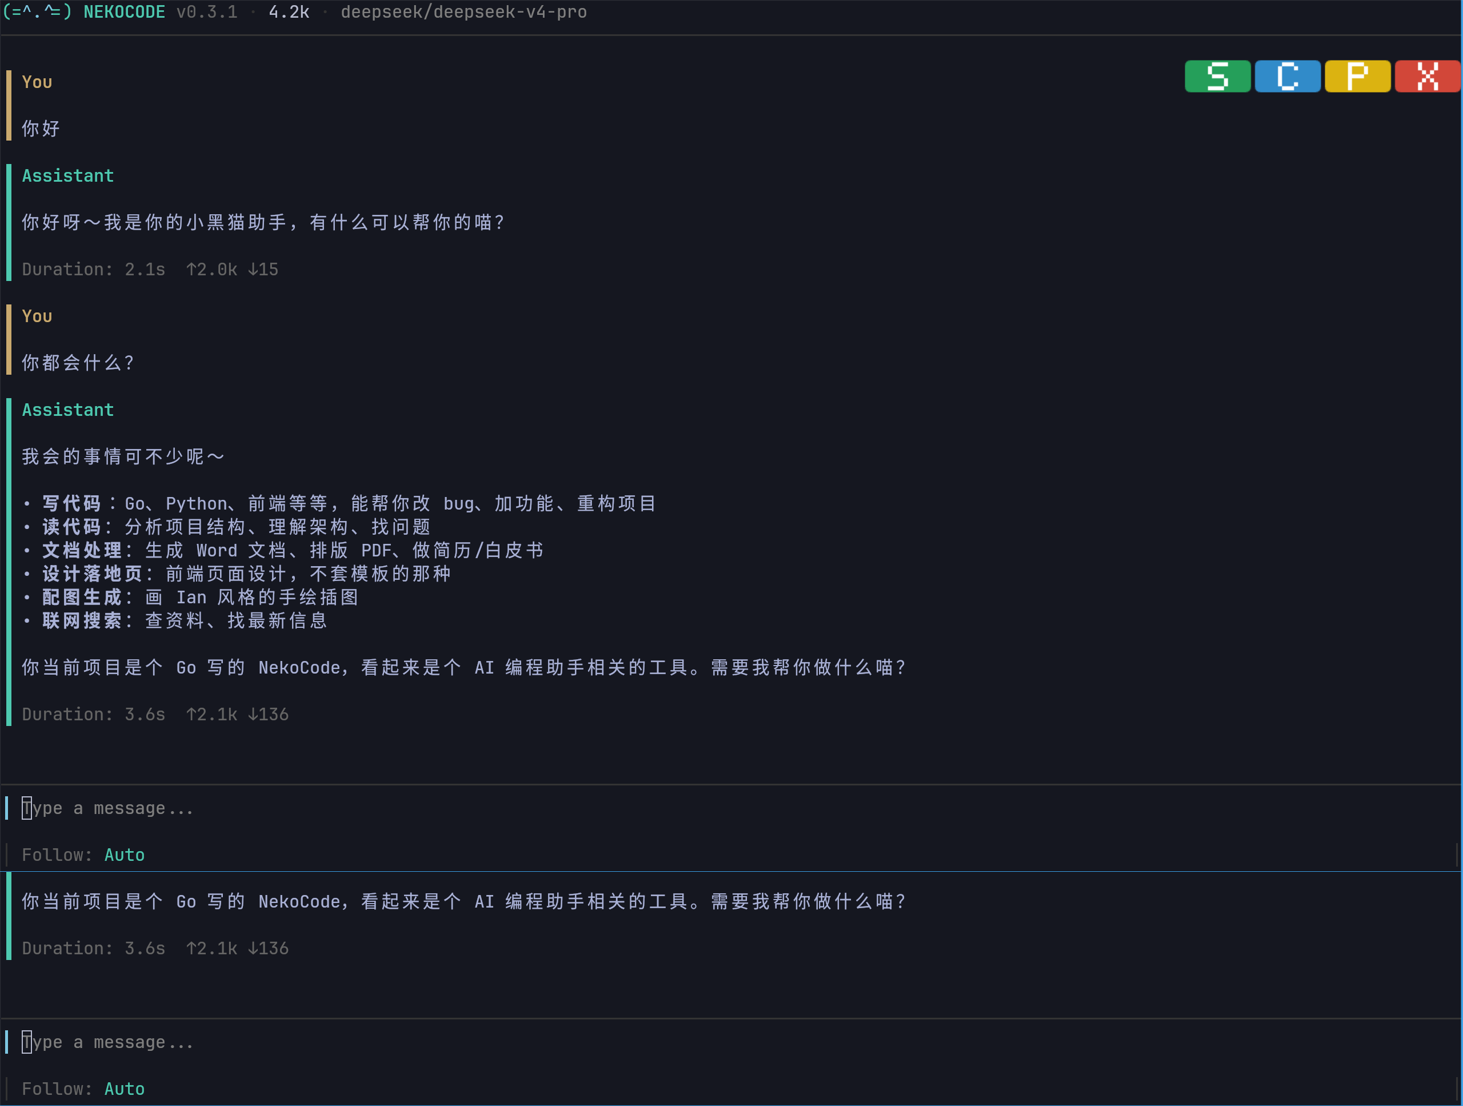Click the 配图生成 bullet item
Image resolution: width=1463 pixels, height=1106 pixels.
(x=191, y=597)
